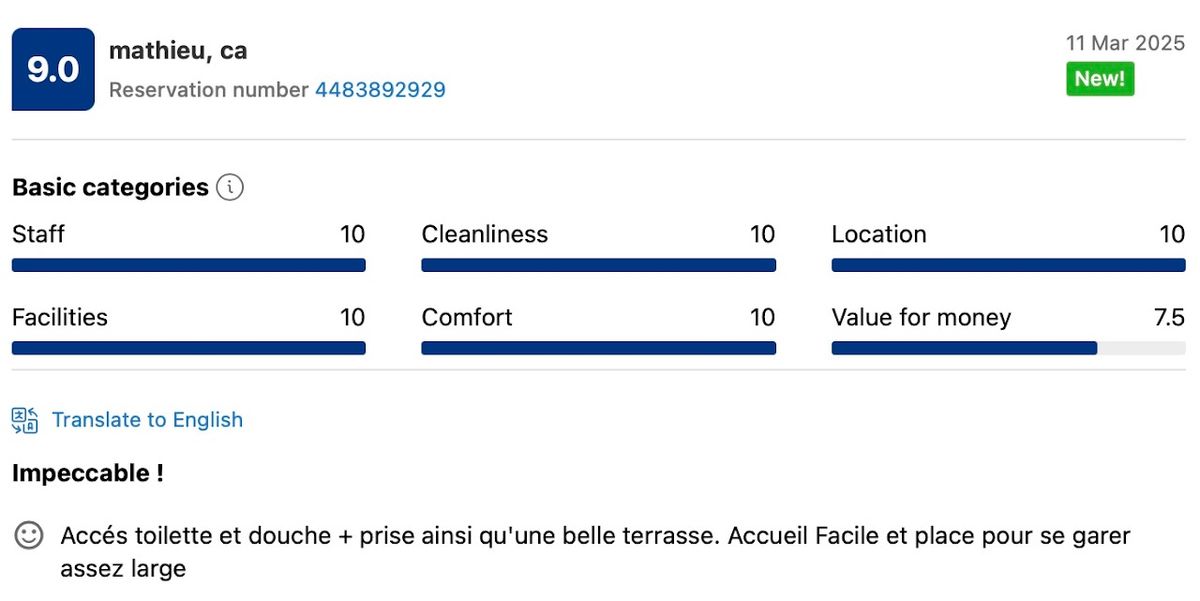This screenshot has height=601, width=1200.
Task: Click the Basic categories heading
Action: click(x=110, y=187)
